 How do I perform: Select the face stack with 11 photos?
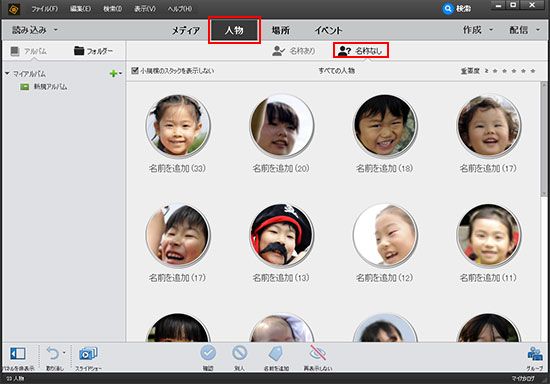pos(489,235)
